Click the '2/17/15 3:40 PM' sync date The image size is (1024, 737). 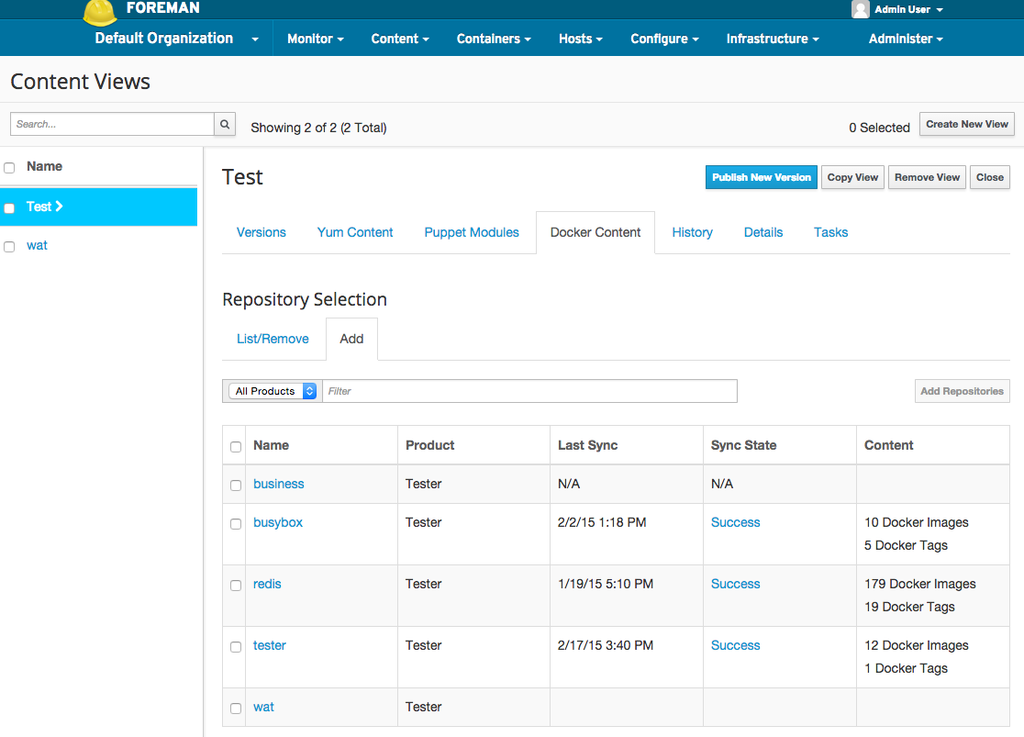605,645
